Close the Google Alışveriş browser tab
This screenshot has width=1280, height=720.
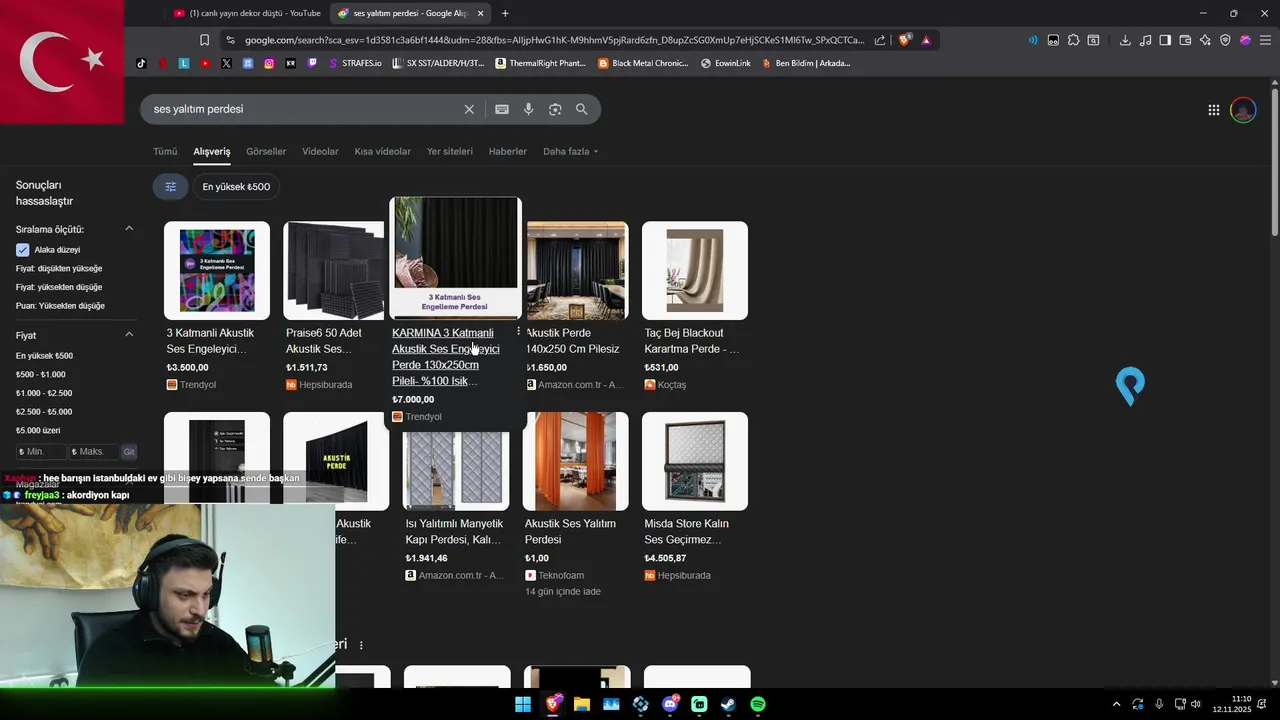click(x=480, y=13)
